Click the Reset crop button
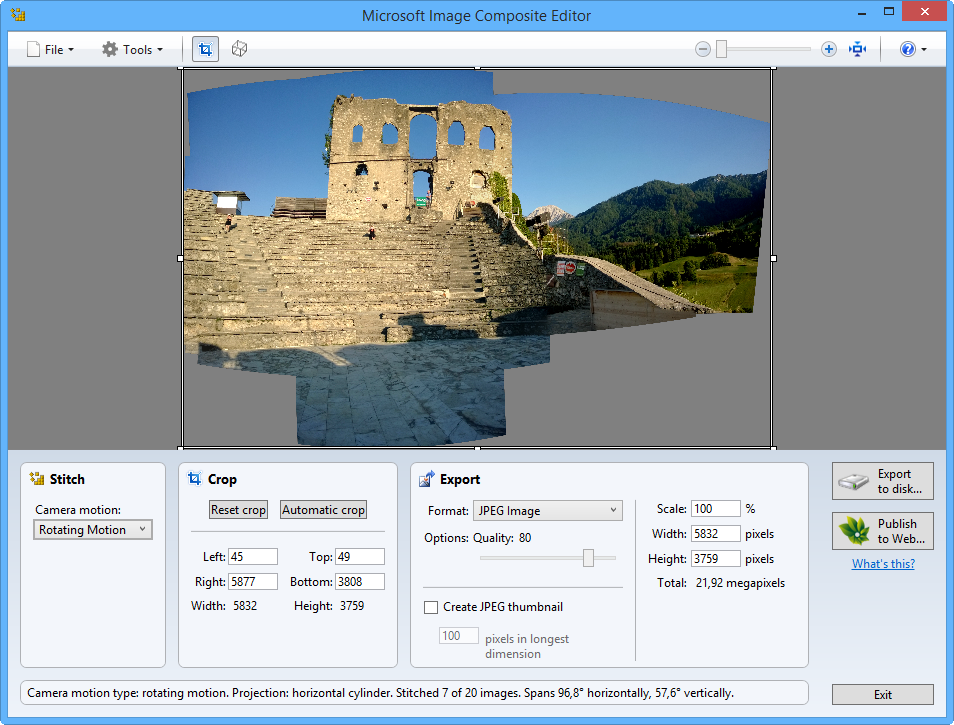Screen dimensions: 954x725 point(238,510)
